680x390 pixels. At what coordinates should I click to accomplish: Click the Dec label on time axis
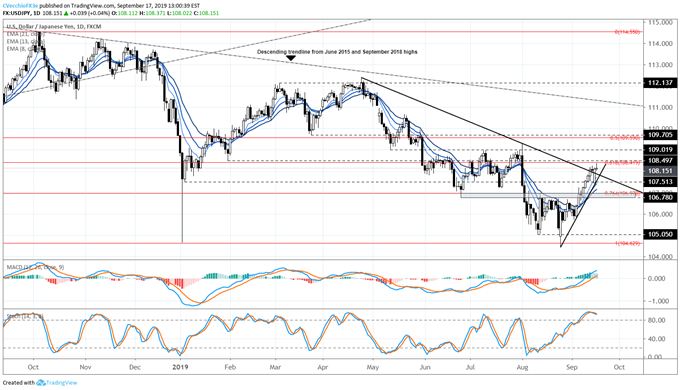(135, 367)
